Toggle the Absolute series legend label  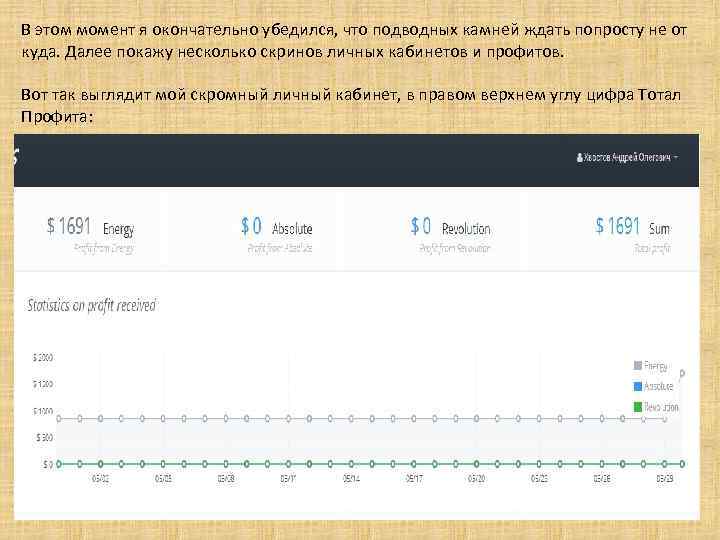[658, 387]
